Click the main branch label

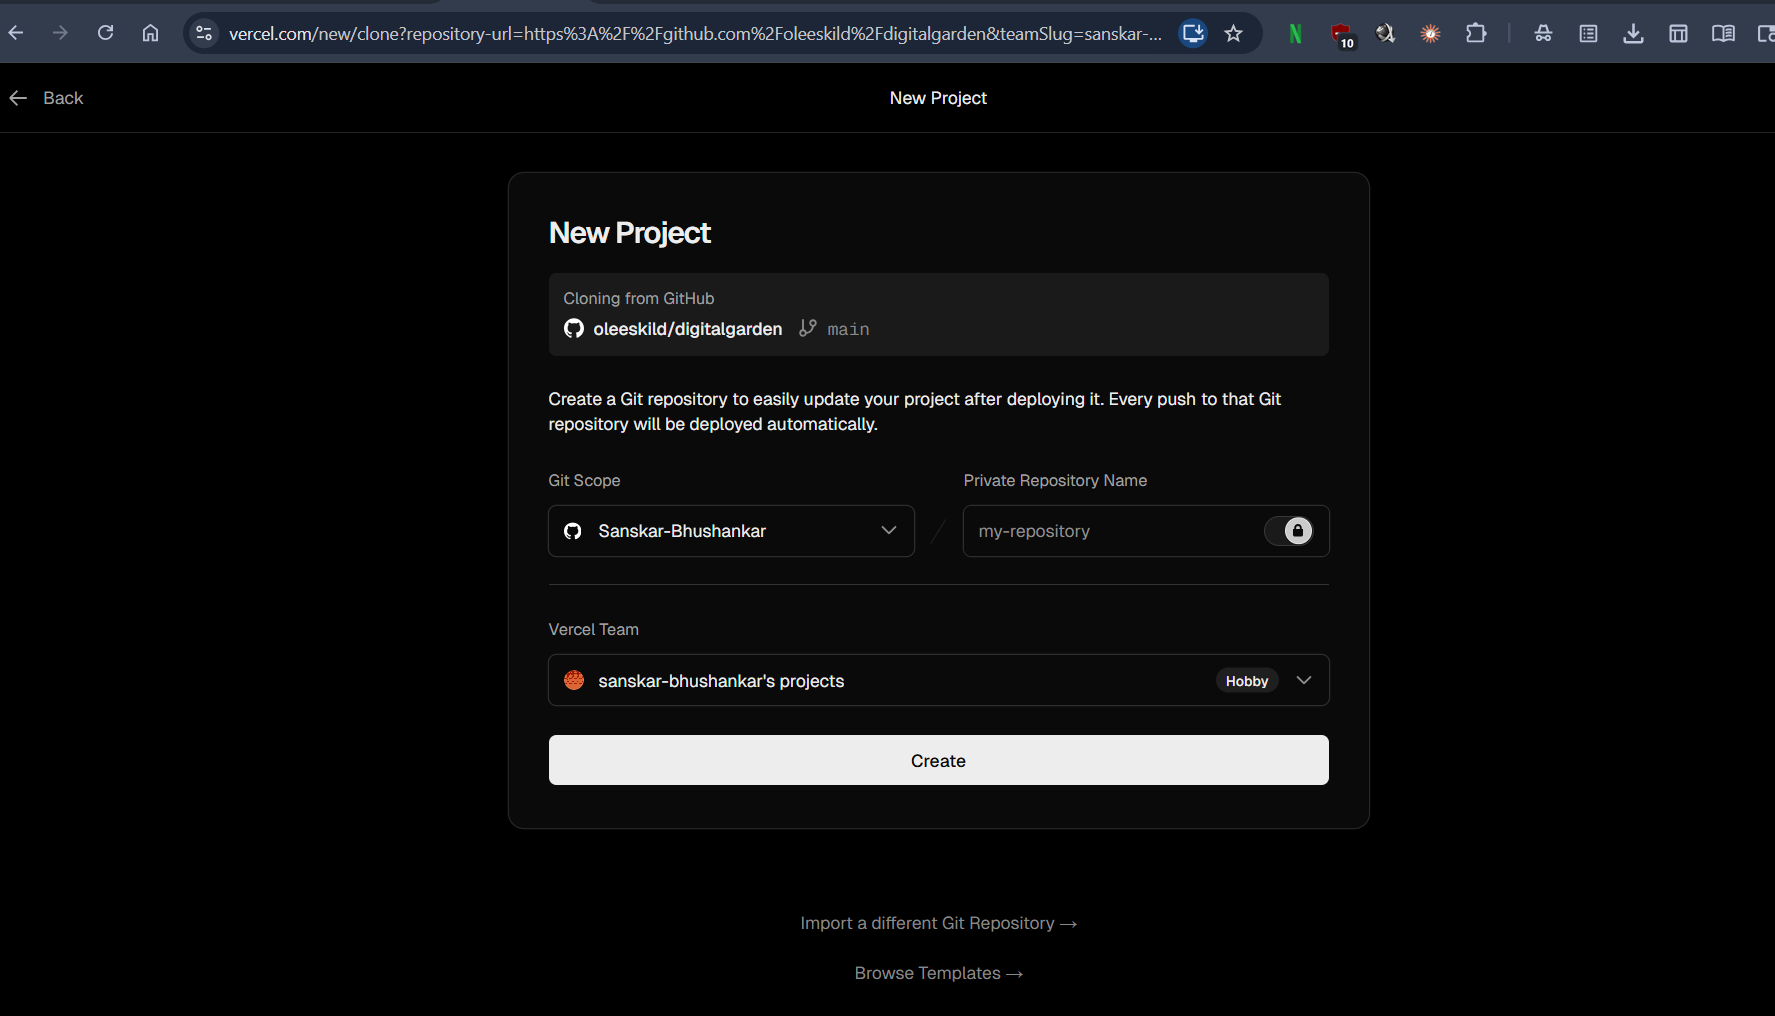(x=848, y=329)
